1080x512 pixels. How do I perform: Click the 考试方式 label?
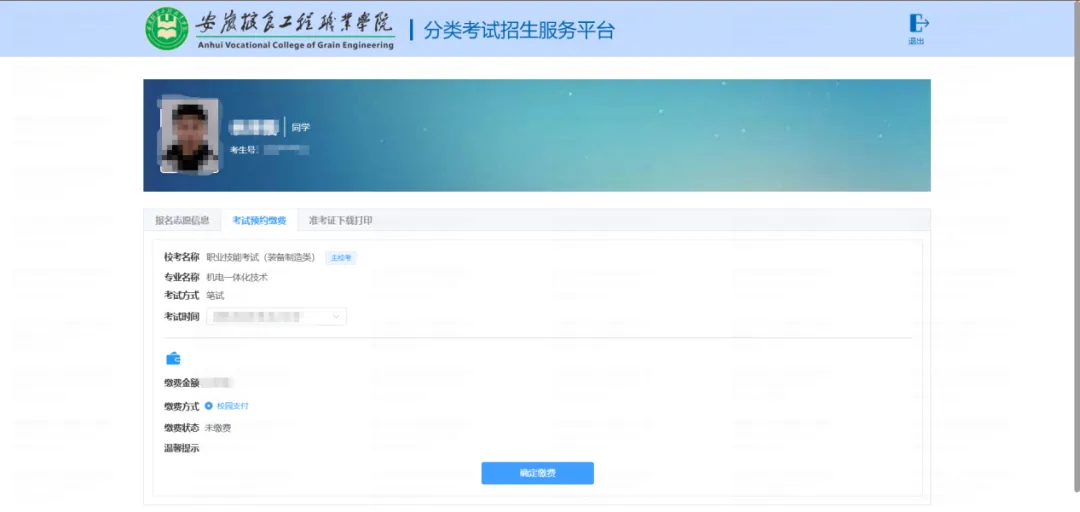click(x=182, y=296)
